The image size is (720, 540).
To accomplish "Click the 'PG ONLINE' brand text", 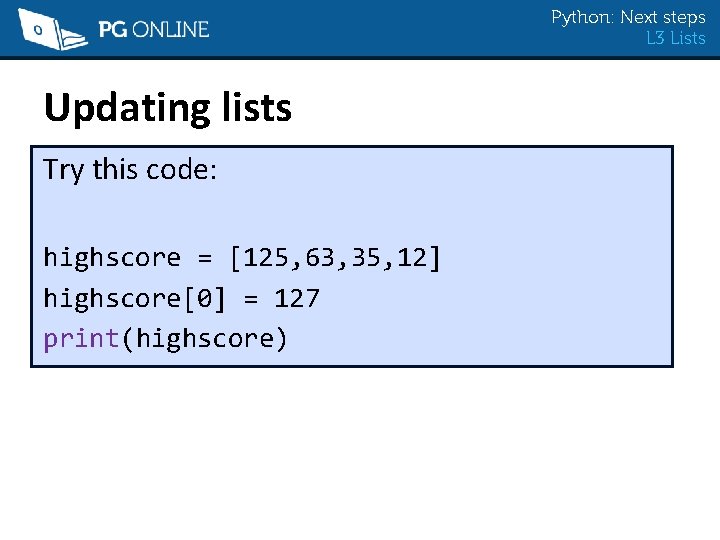I will [x=153, y=29].
